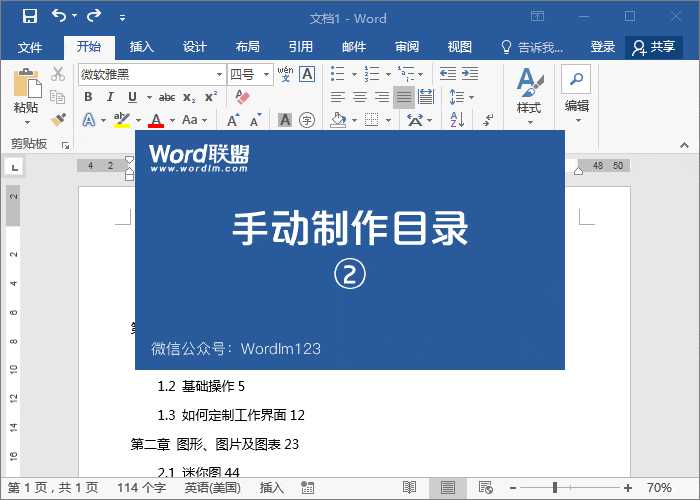Viewport: 700px width, 500px height.
Task: Click the 共享 share button
Action: click(654, 47)
